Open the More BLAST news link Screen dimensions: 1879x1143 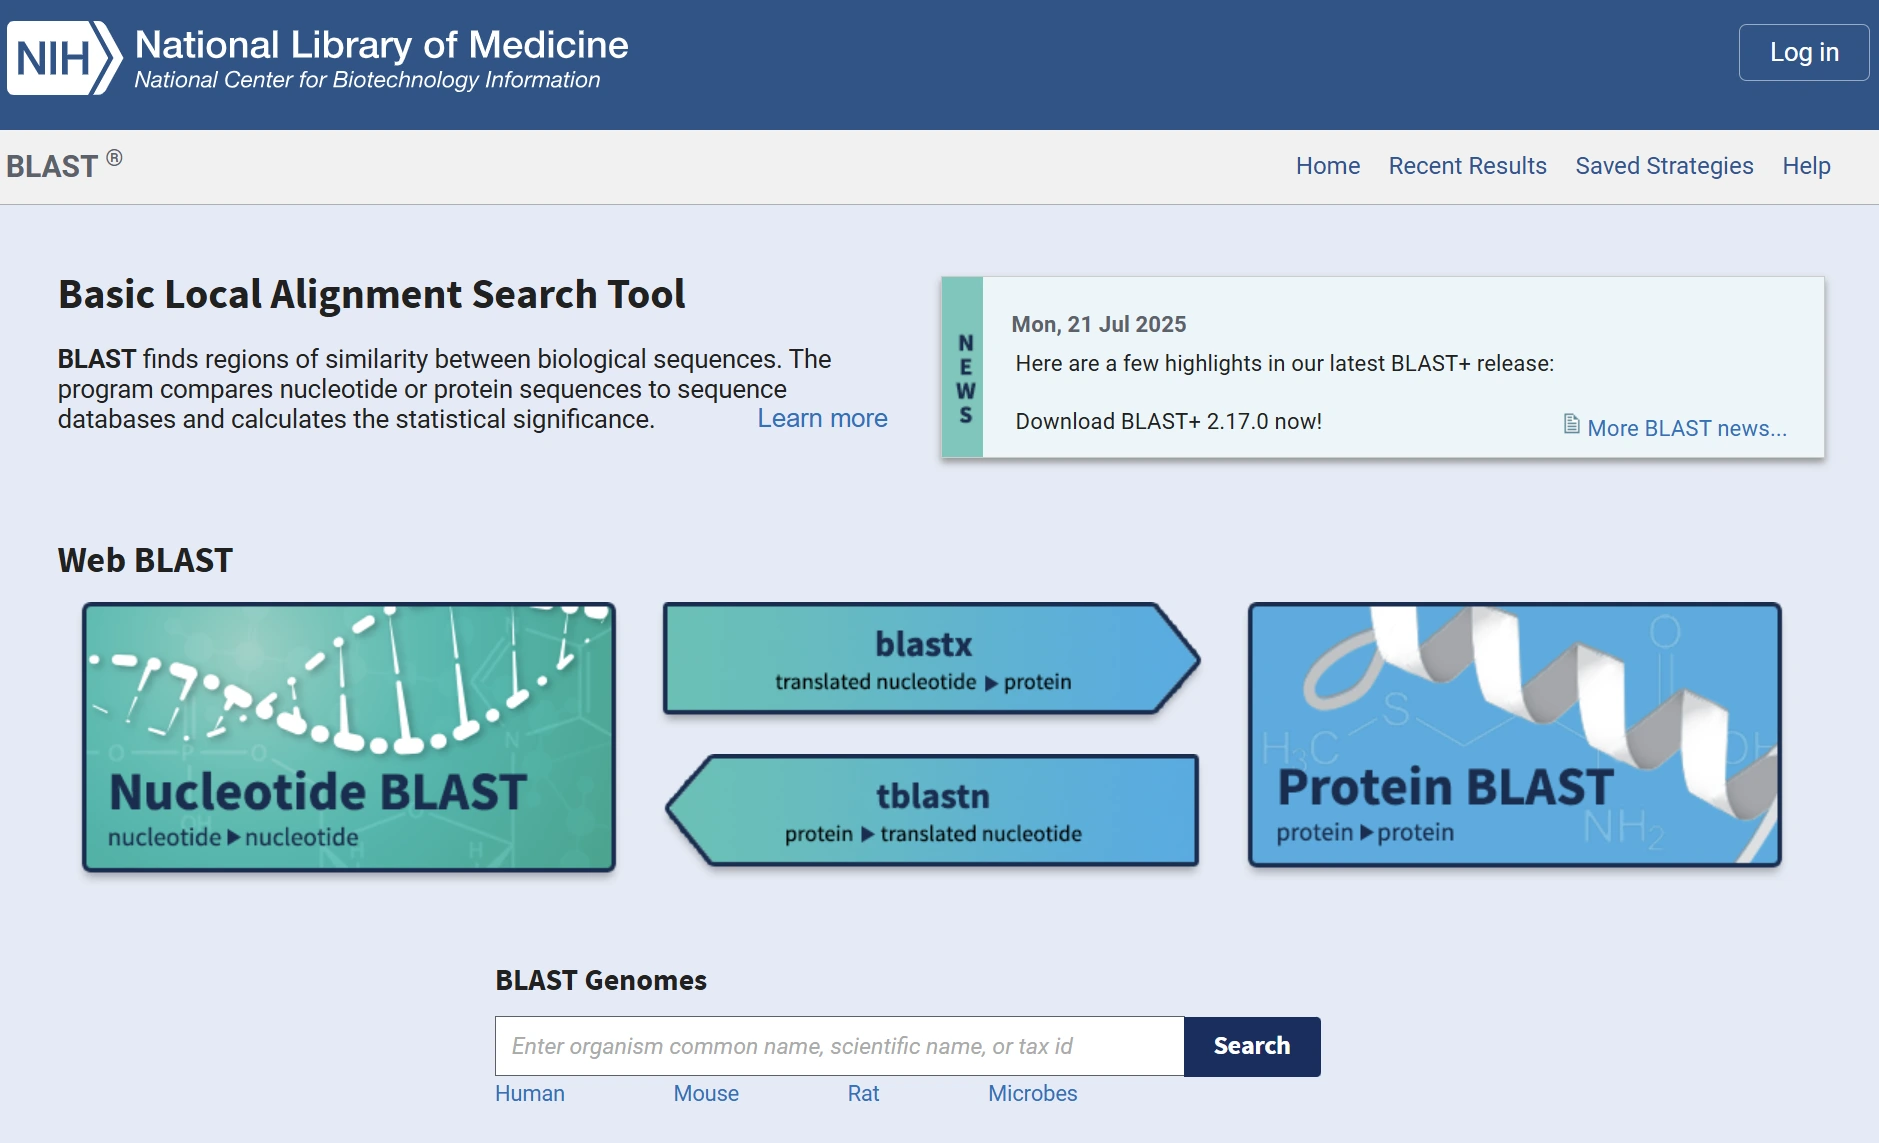(1686, 428)
